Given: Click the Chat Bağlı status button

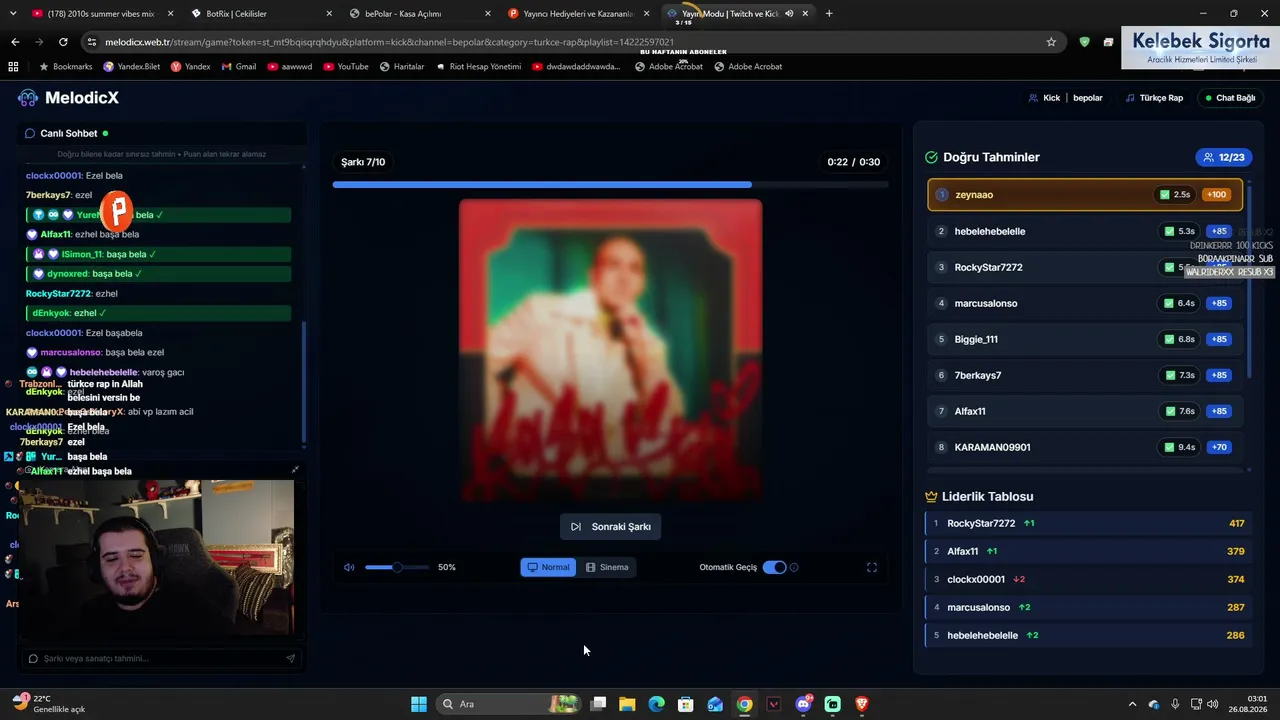Looking at the screenshot, I should (x=1230, y=98).
